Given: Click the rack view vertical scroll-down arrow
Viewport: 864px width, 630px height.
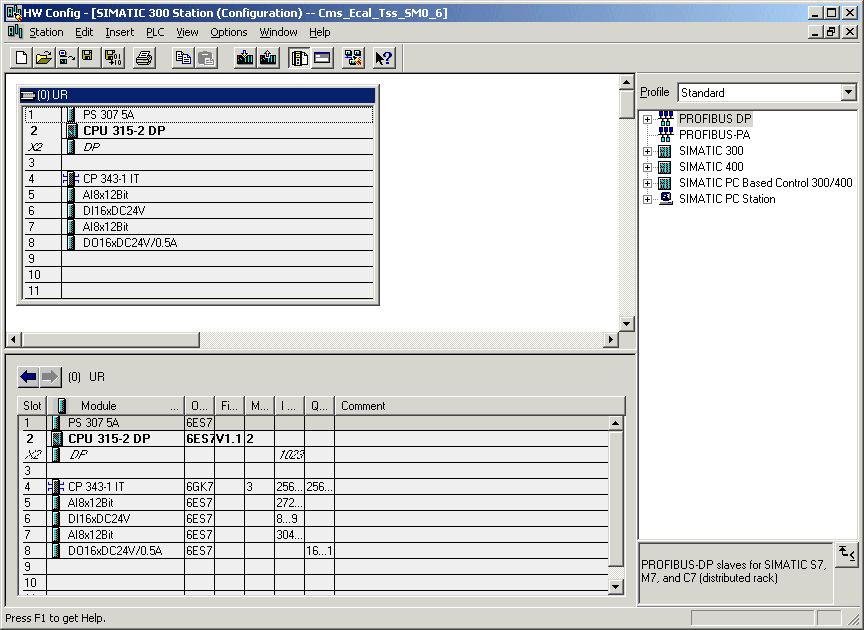Looking at the screenshot, I should click(x=627, y=324).
